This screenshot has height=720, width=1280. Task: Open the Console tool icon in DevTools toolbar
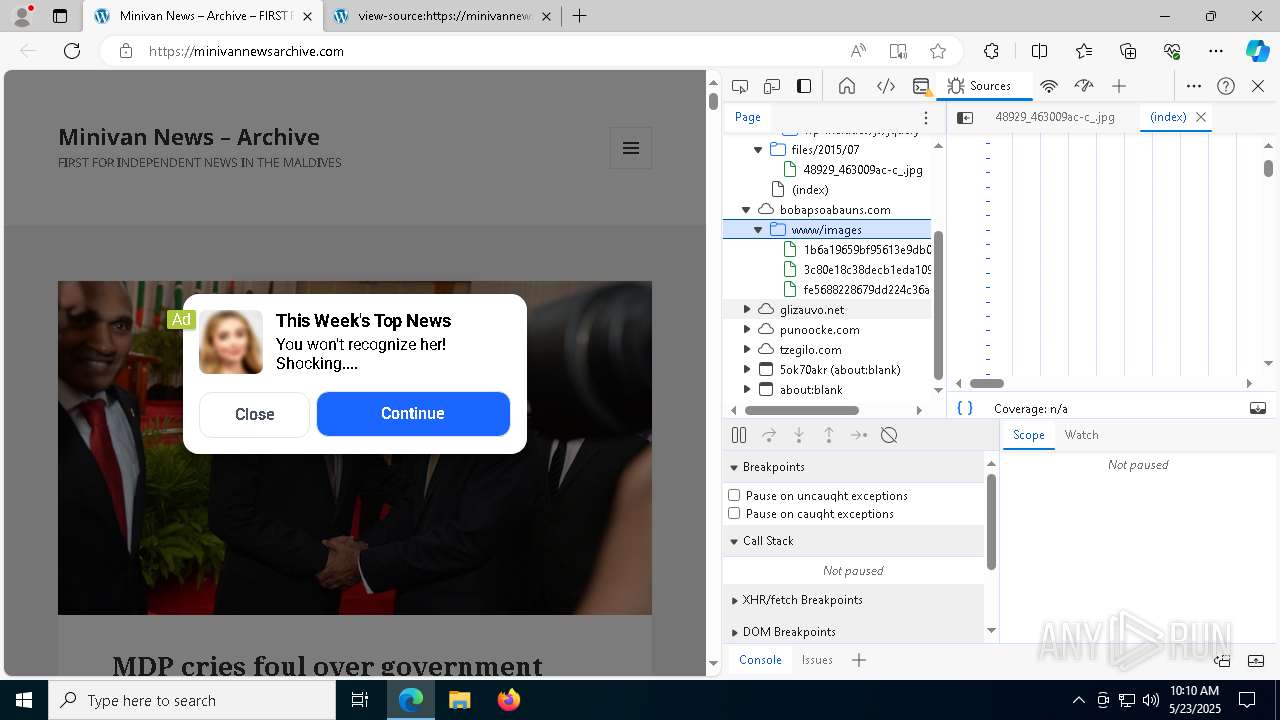(922, 86)
